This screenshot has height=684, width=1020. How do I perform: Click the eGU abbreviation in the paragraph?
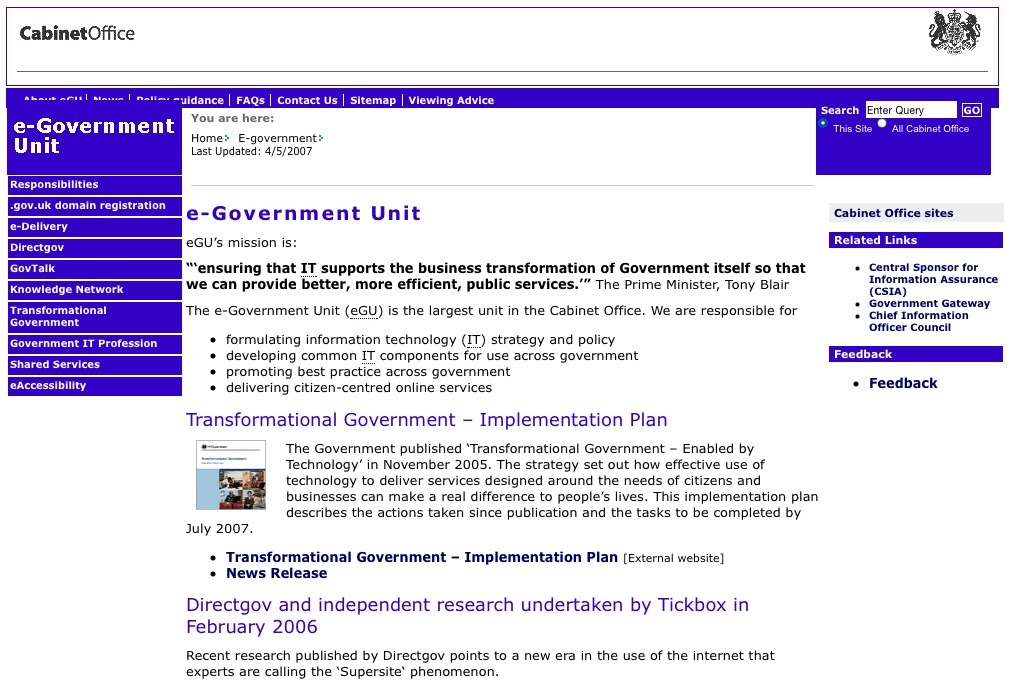pyautogui.click(x=364, y=311)
